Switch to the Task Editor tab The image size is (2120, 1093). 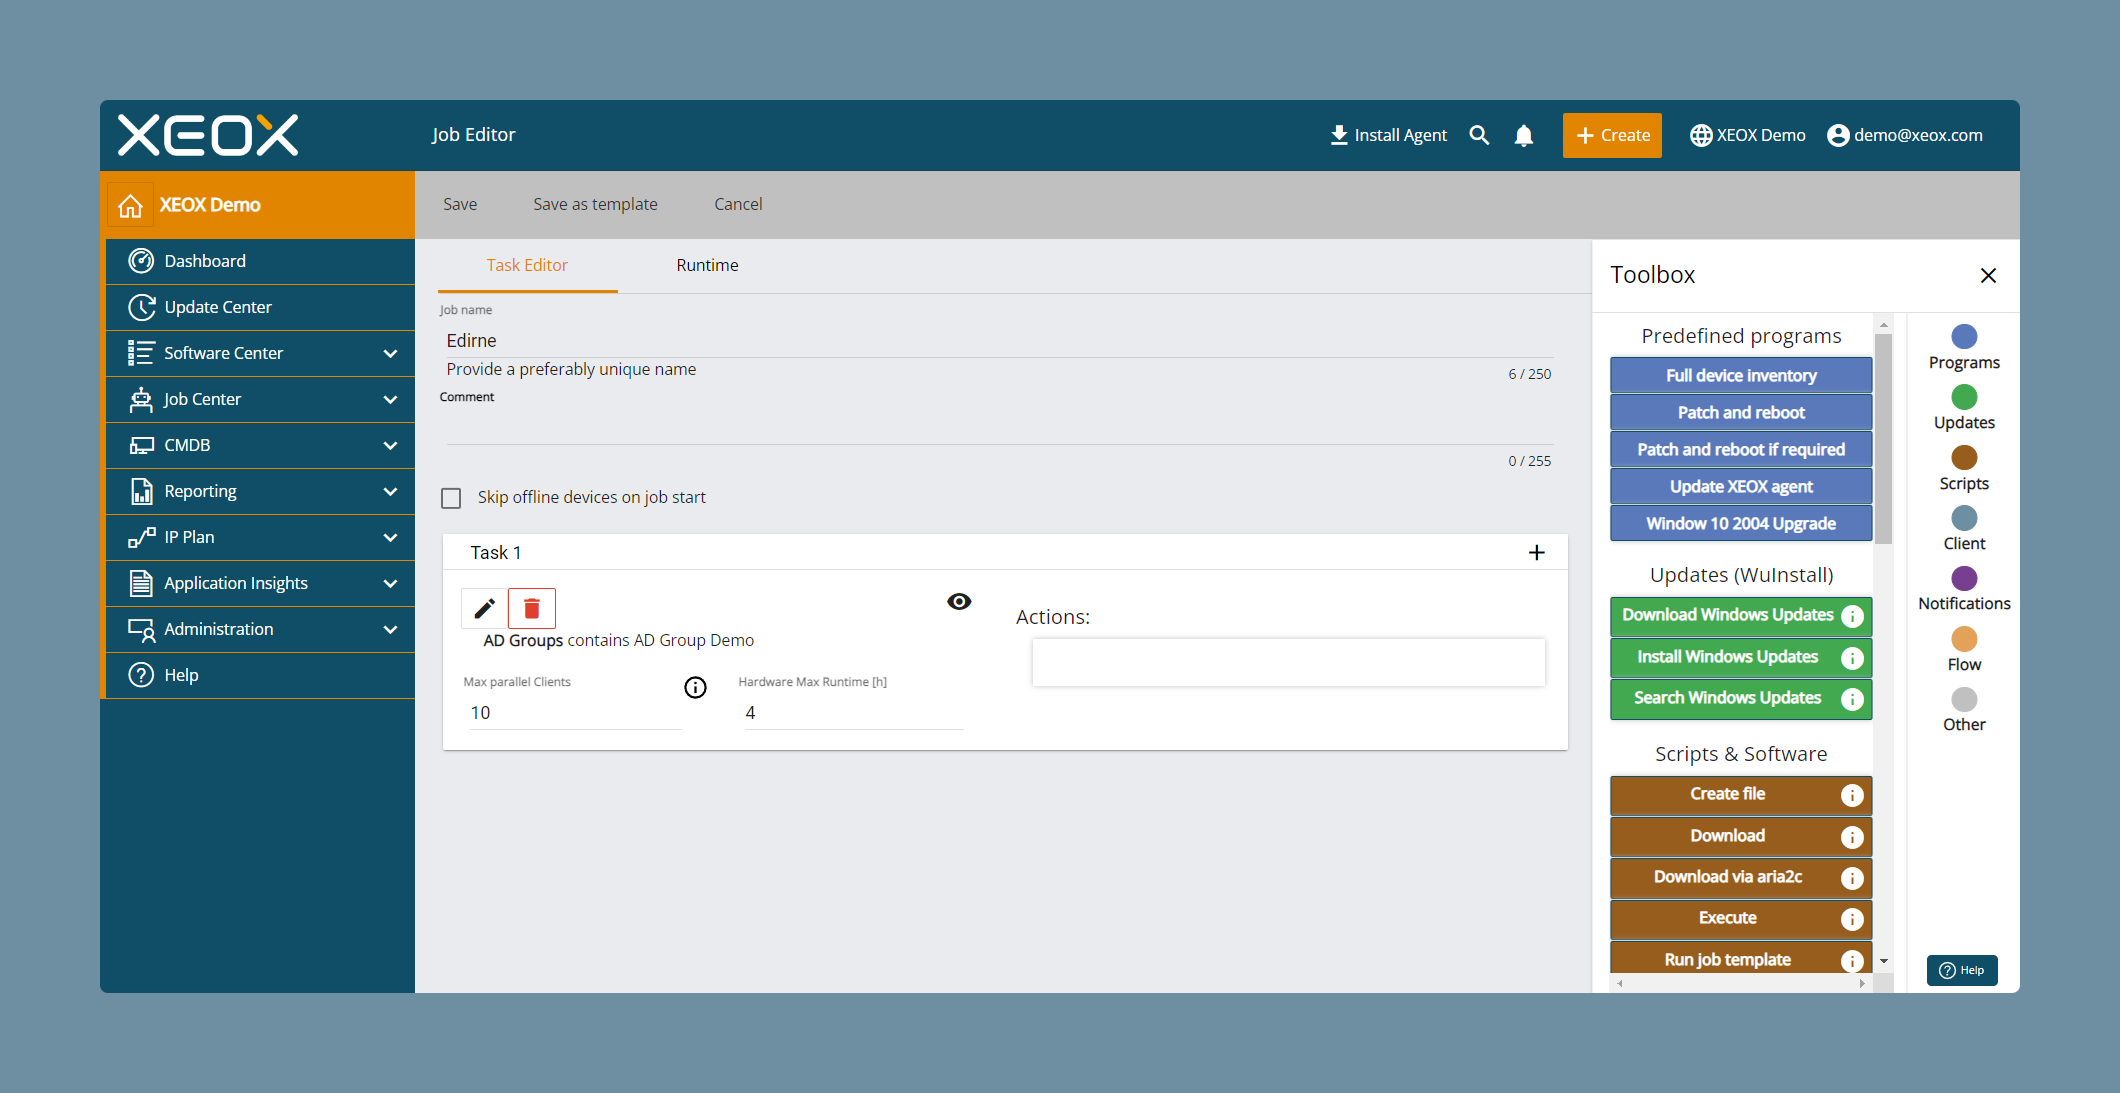[527, 265]
